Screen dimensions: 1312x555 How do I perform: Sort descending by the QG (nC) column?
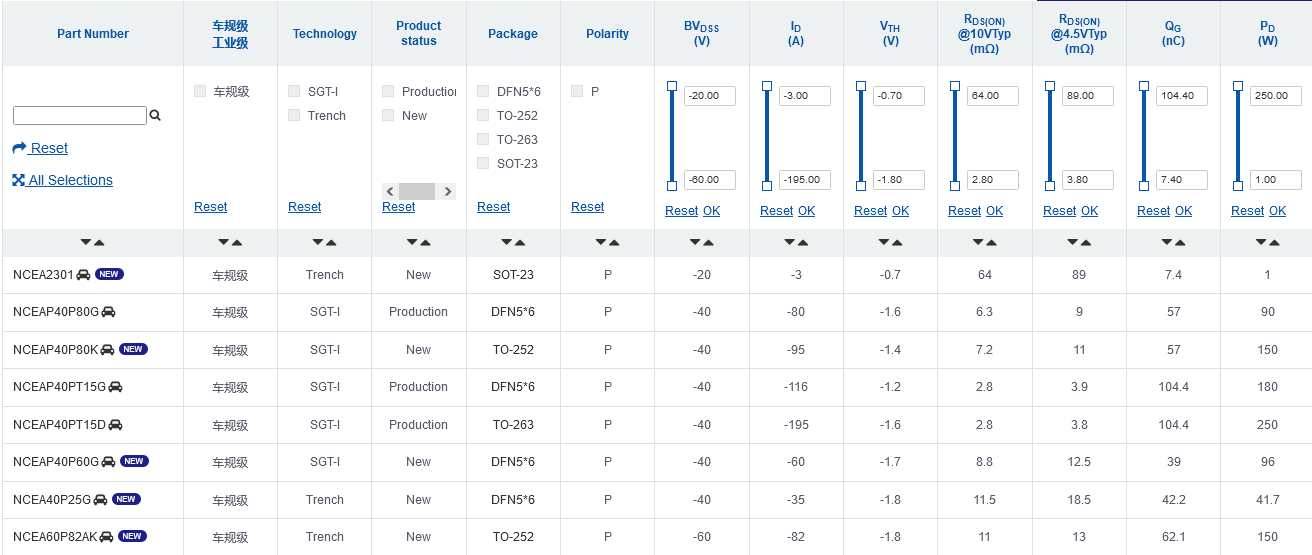[x=1167, y=243]
